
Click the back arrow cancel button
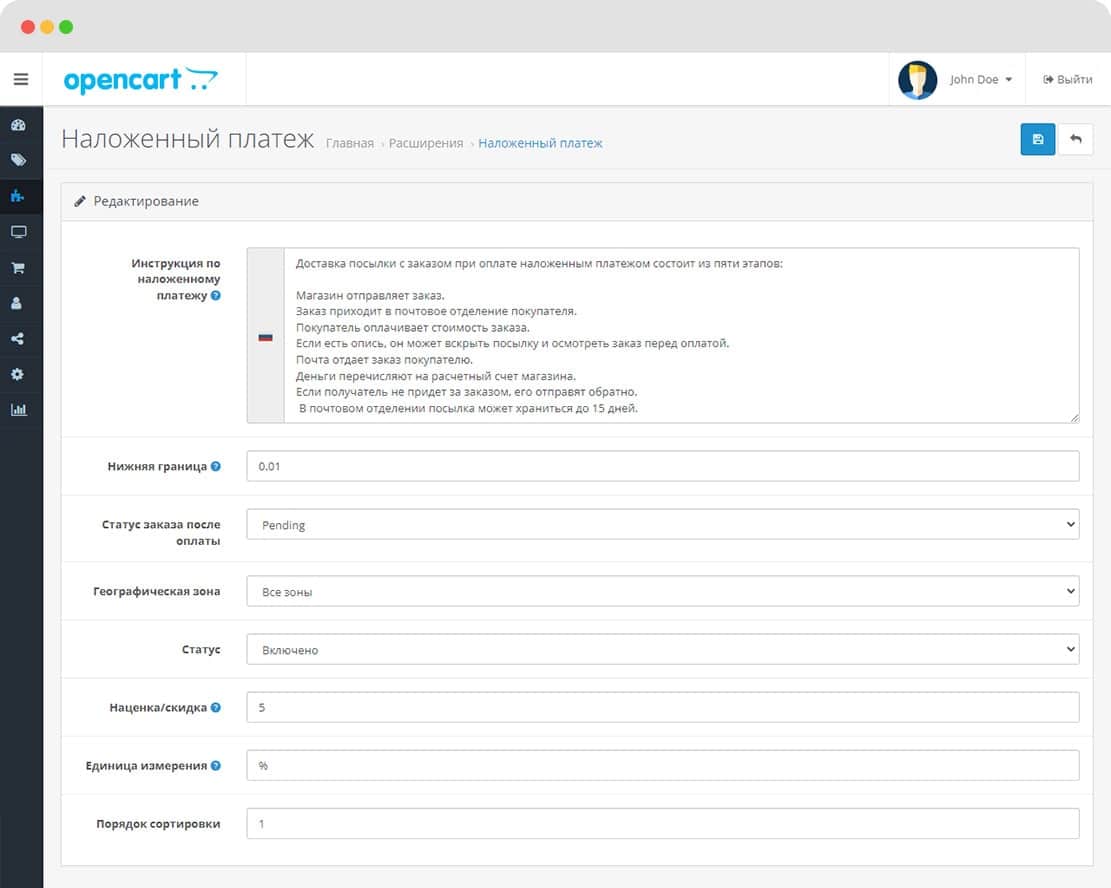tap(1076, 139)
